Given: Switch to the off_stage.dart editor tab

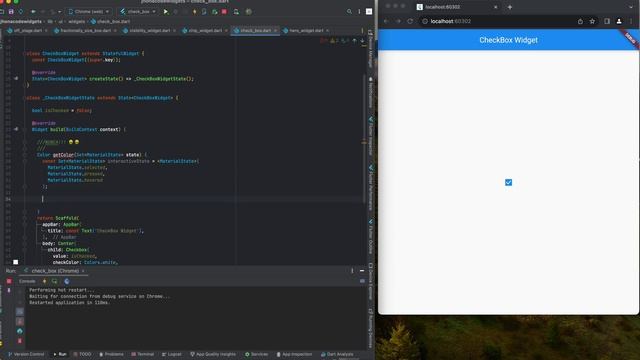Looking at the screenshot, I should coord(27,31).
